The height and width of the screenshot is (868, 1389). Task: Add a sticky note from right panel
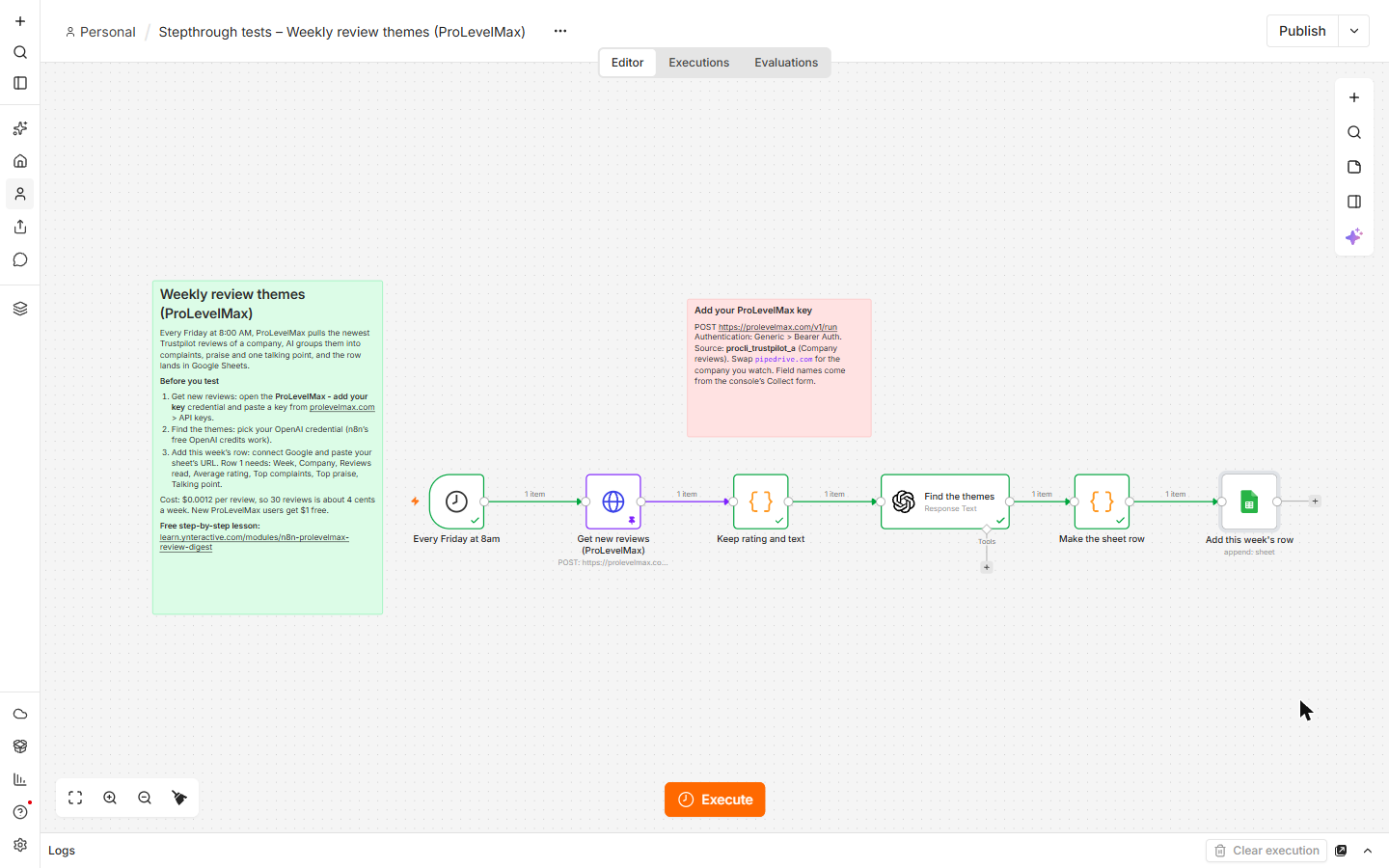(x=1354, y=167)
